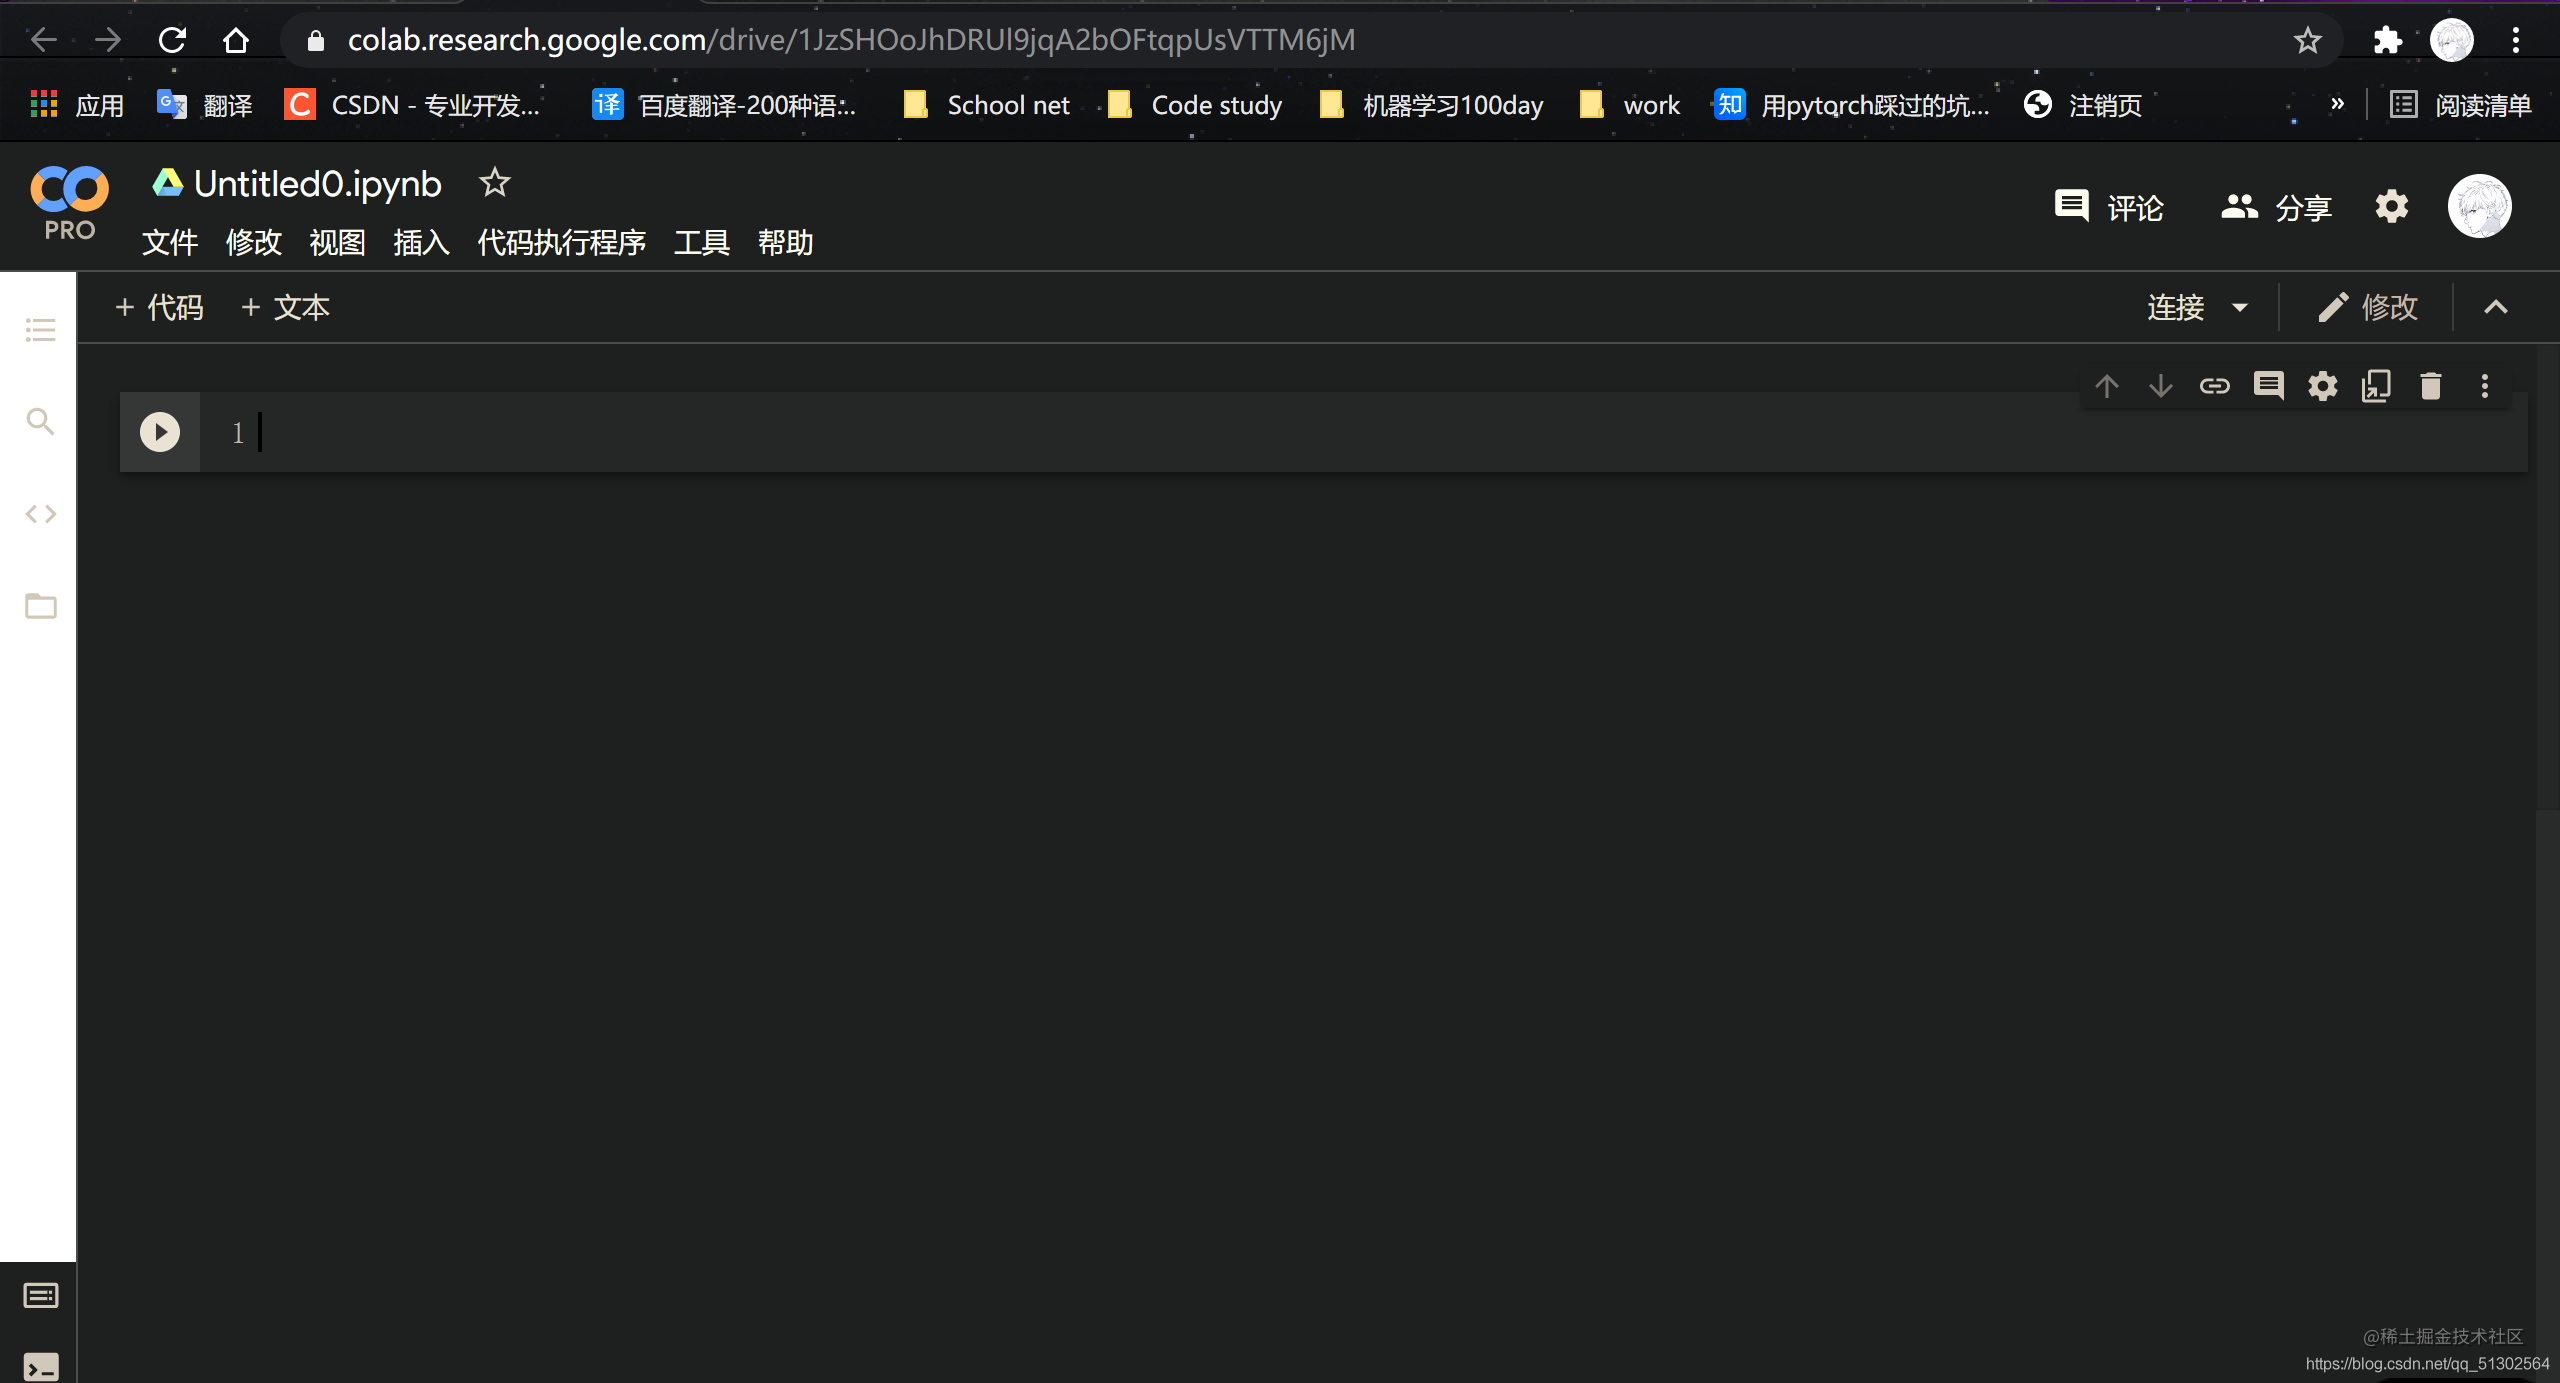The width and height of the screenshot is (2560, 1383).
Task: Go to the browser home page
Action: (236, 40)
